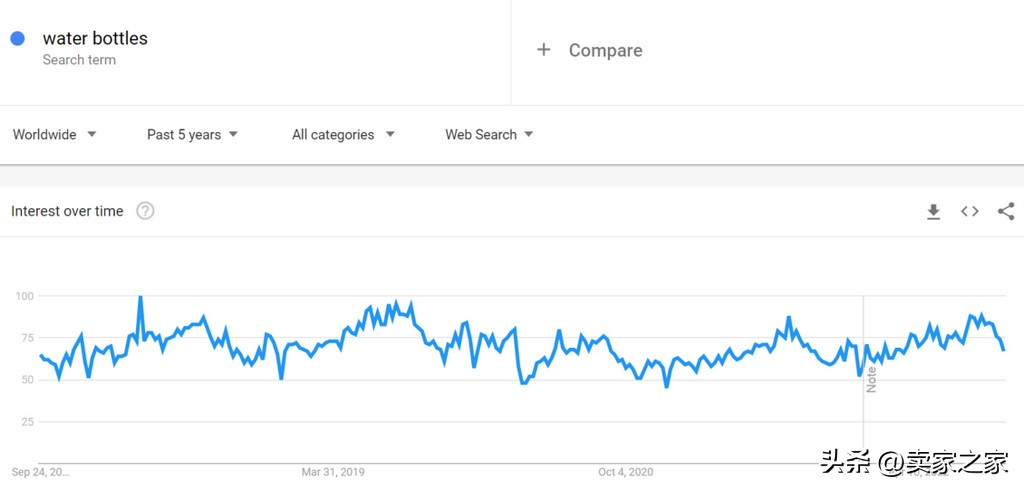Click the plus icon before Compare
1024x490 pixels.
pos(544,50)
